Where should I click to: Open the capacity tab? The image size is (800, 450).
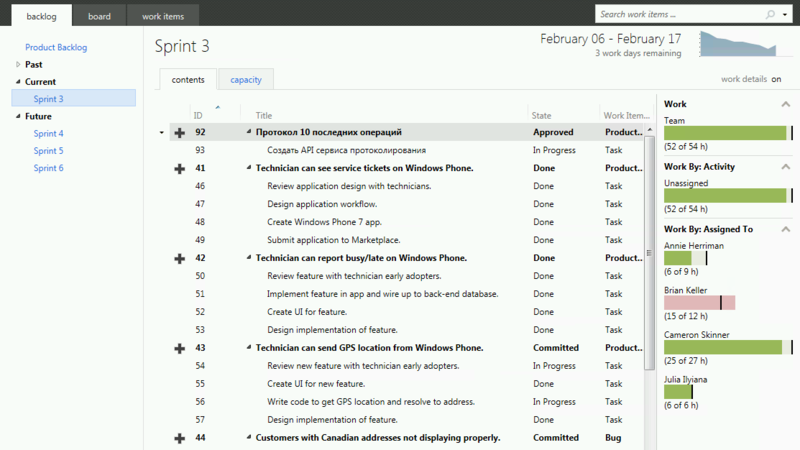click(246, 80)
